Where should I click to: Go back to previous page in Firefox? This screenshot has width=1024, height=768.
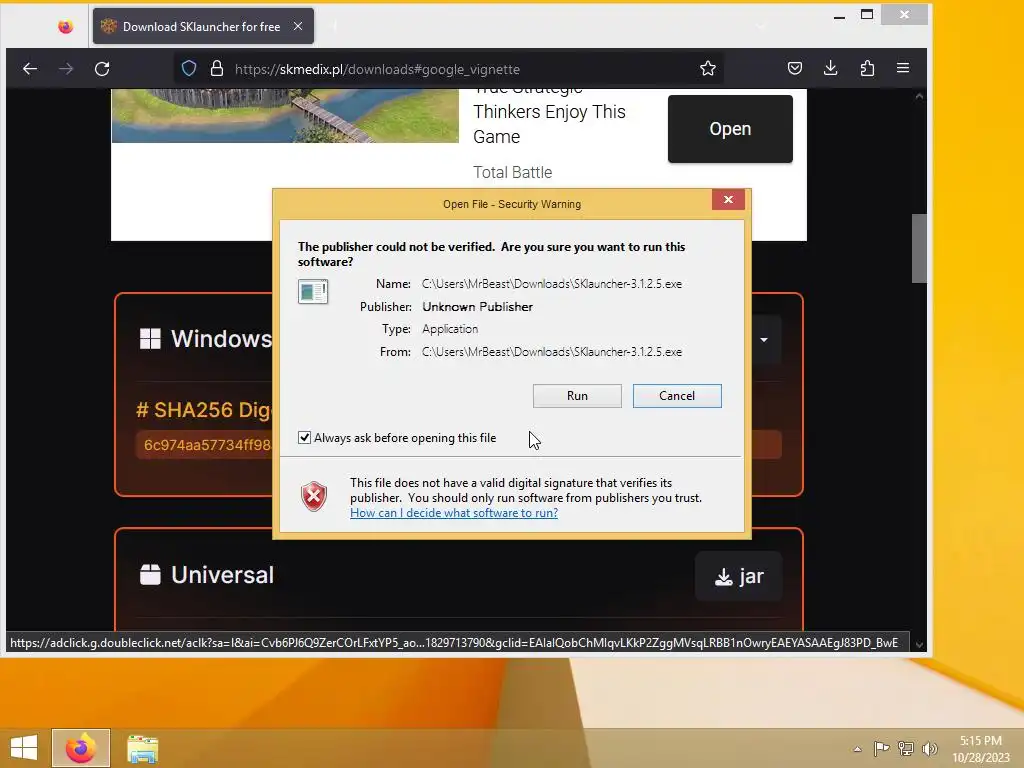[30, 69]
